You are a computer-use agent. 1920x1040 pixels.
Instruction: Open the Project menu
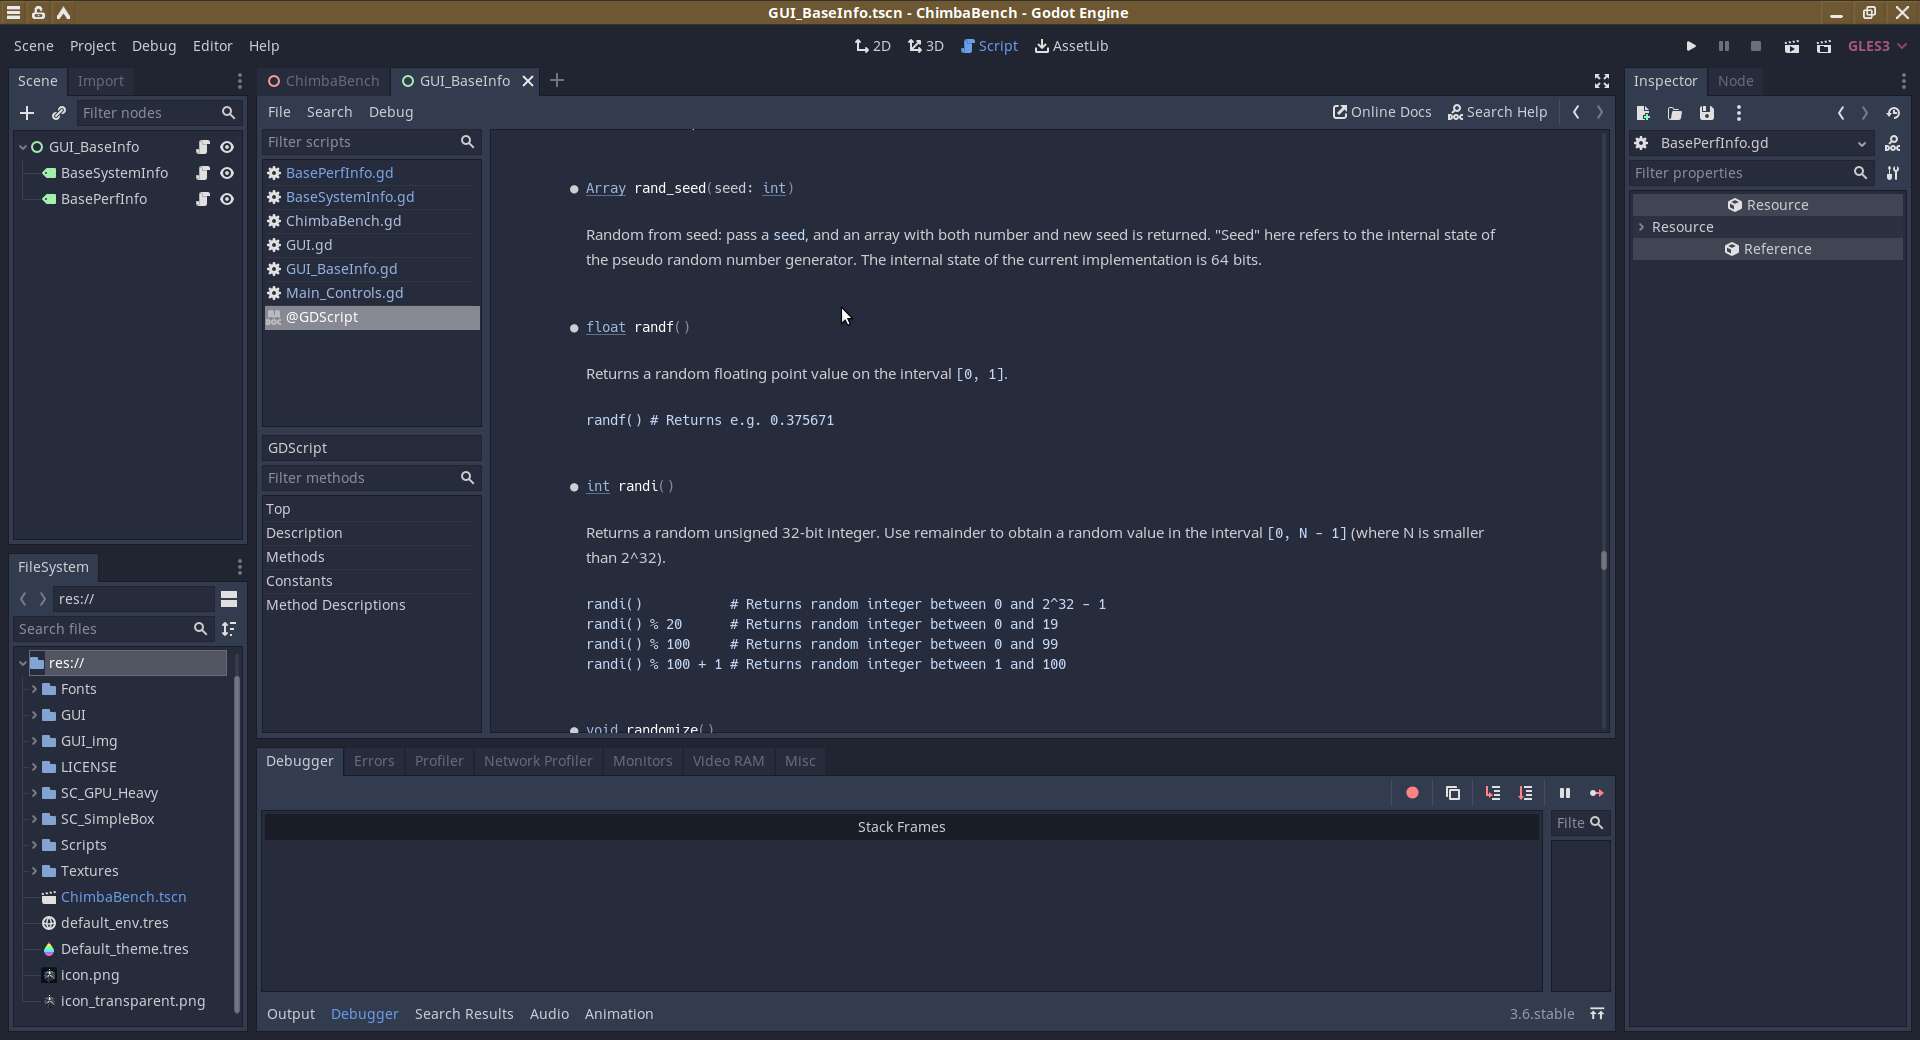(x=92, y=46)
